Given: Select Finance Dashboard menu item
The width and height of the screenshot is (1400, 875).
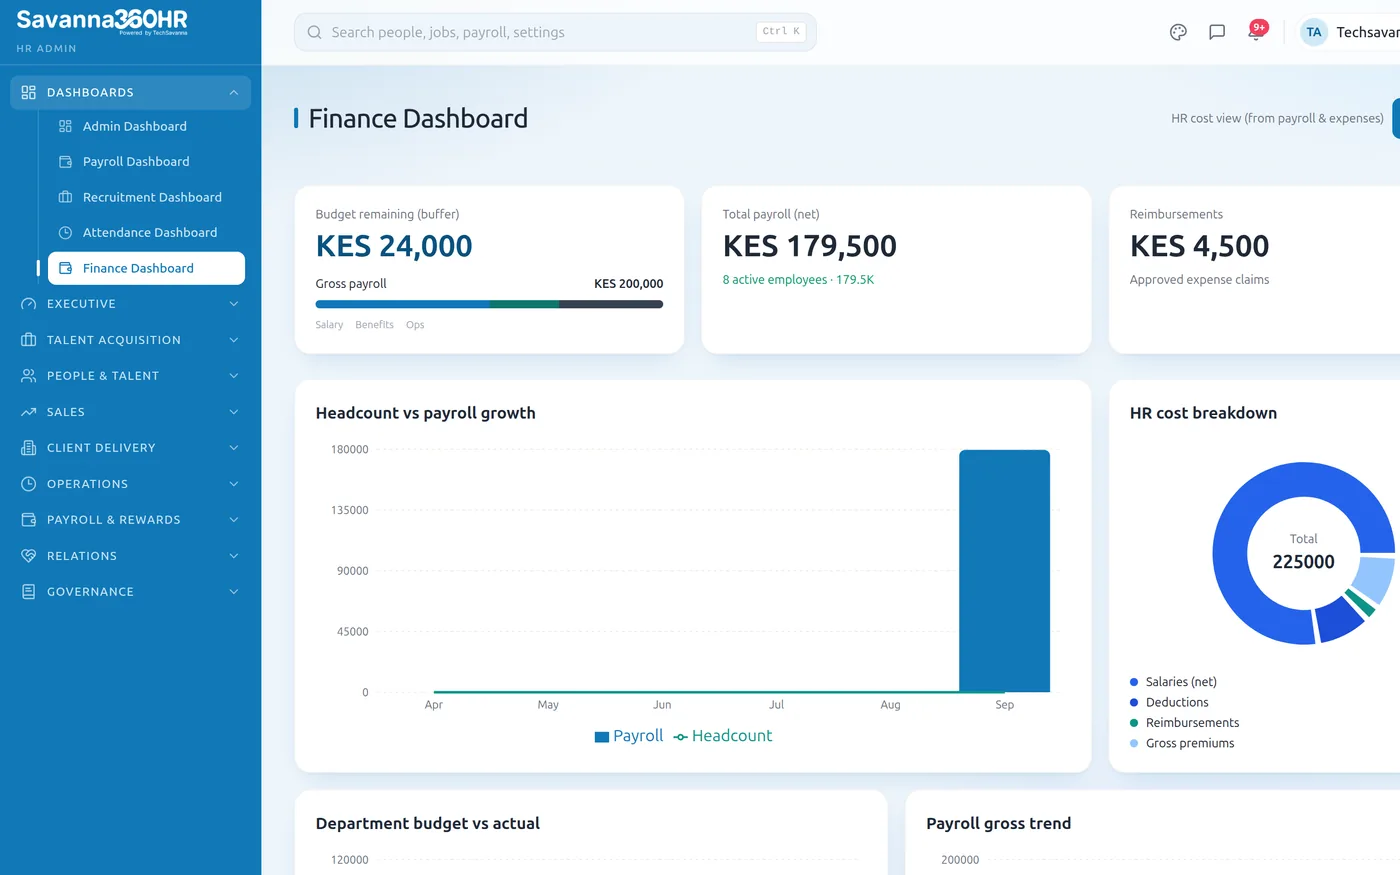Looking at the screenshot, I should pos(146,268).
